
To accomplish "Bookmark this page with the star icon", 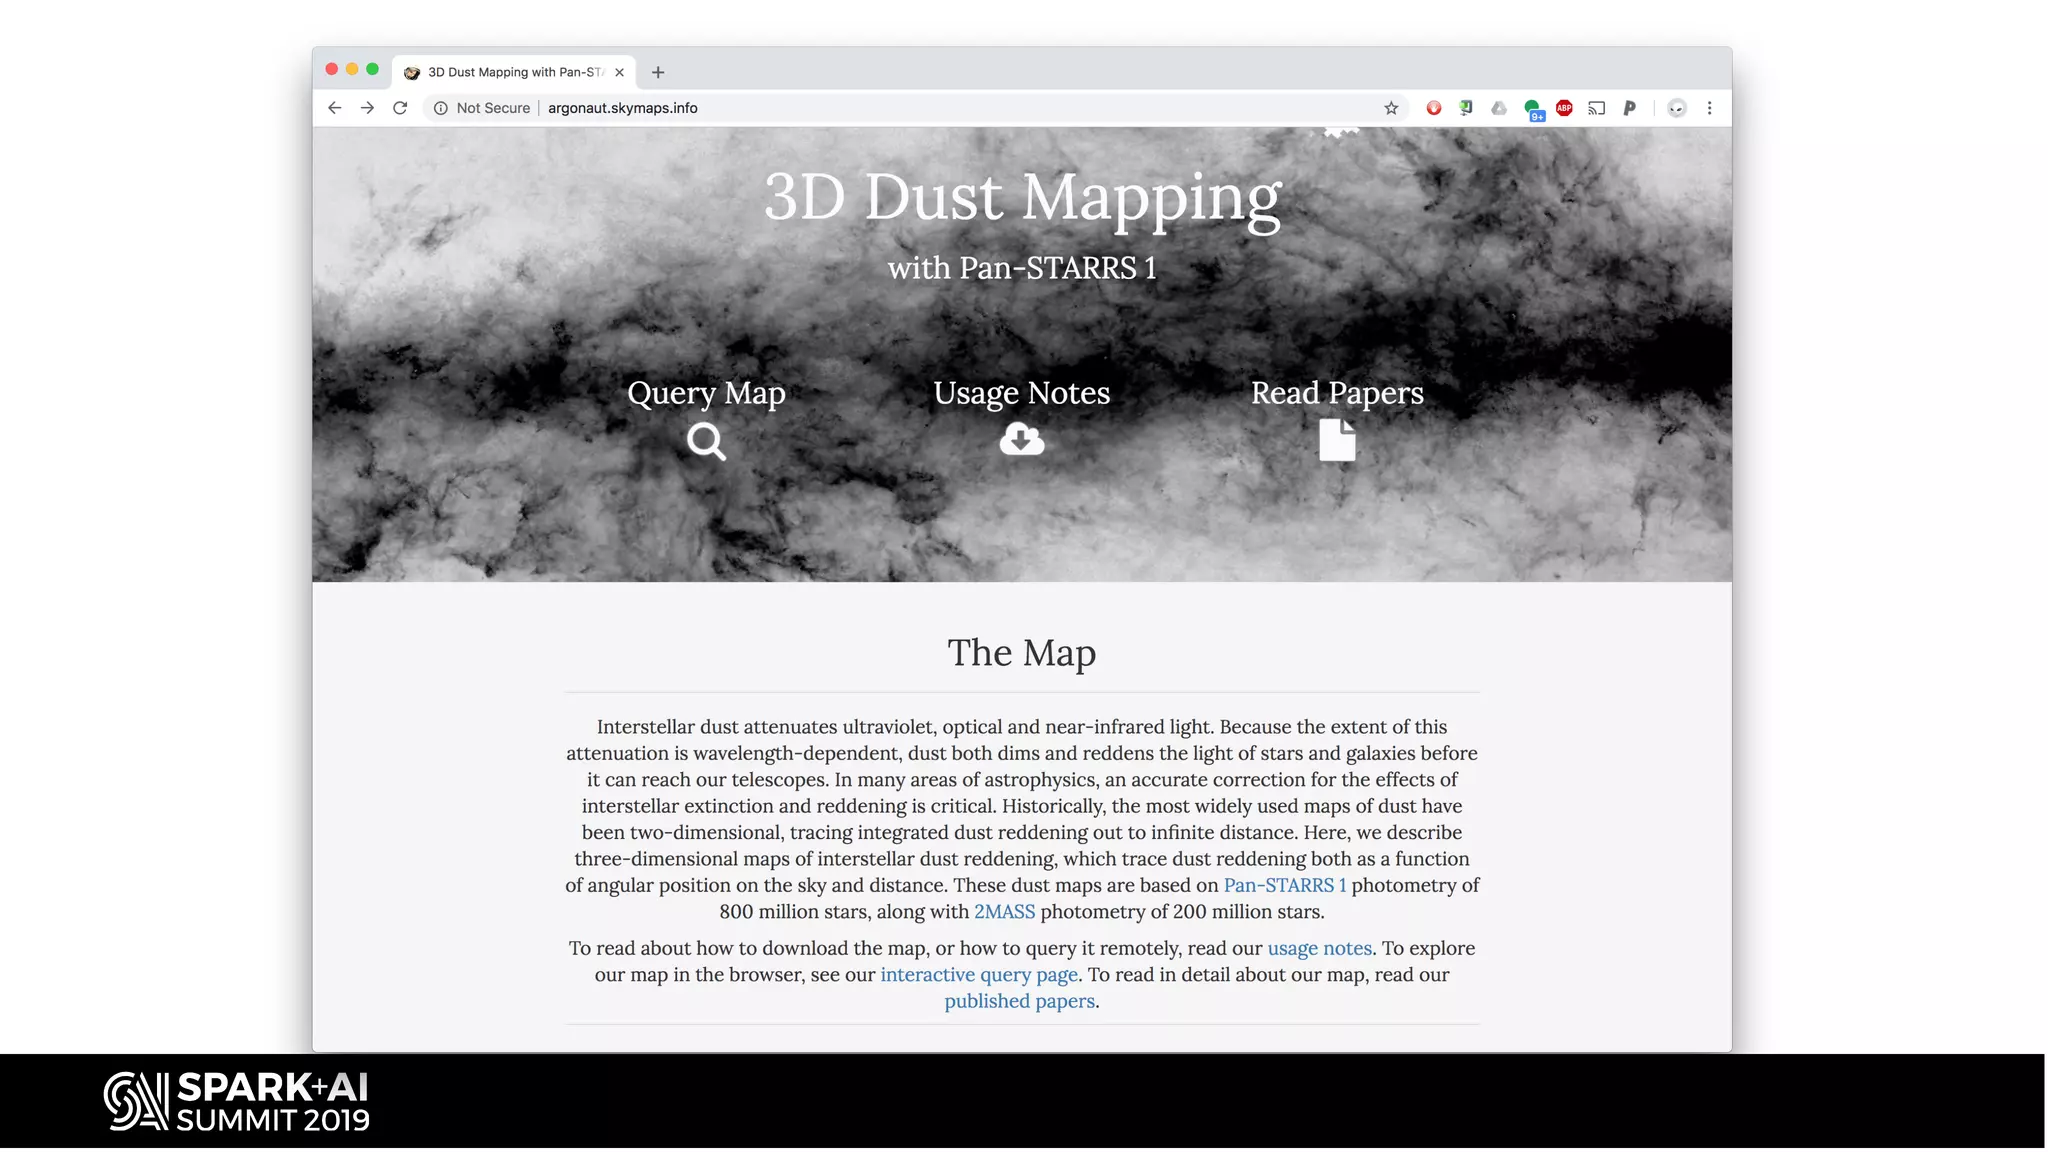I will click(x=1391, y=108).
